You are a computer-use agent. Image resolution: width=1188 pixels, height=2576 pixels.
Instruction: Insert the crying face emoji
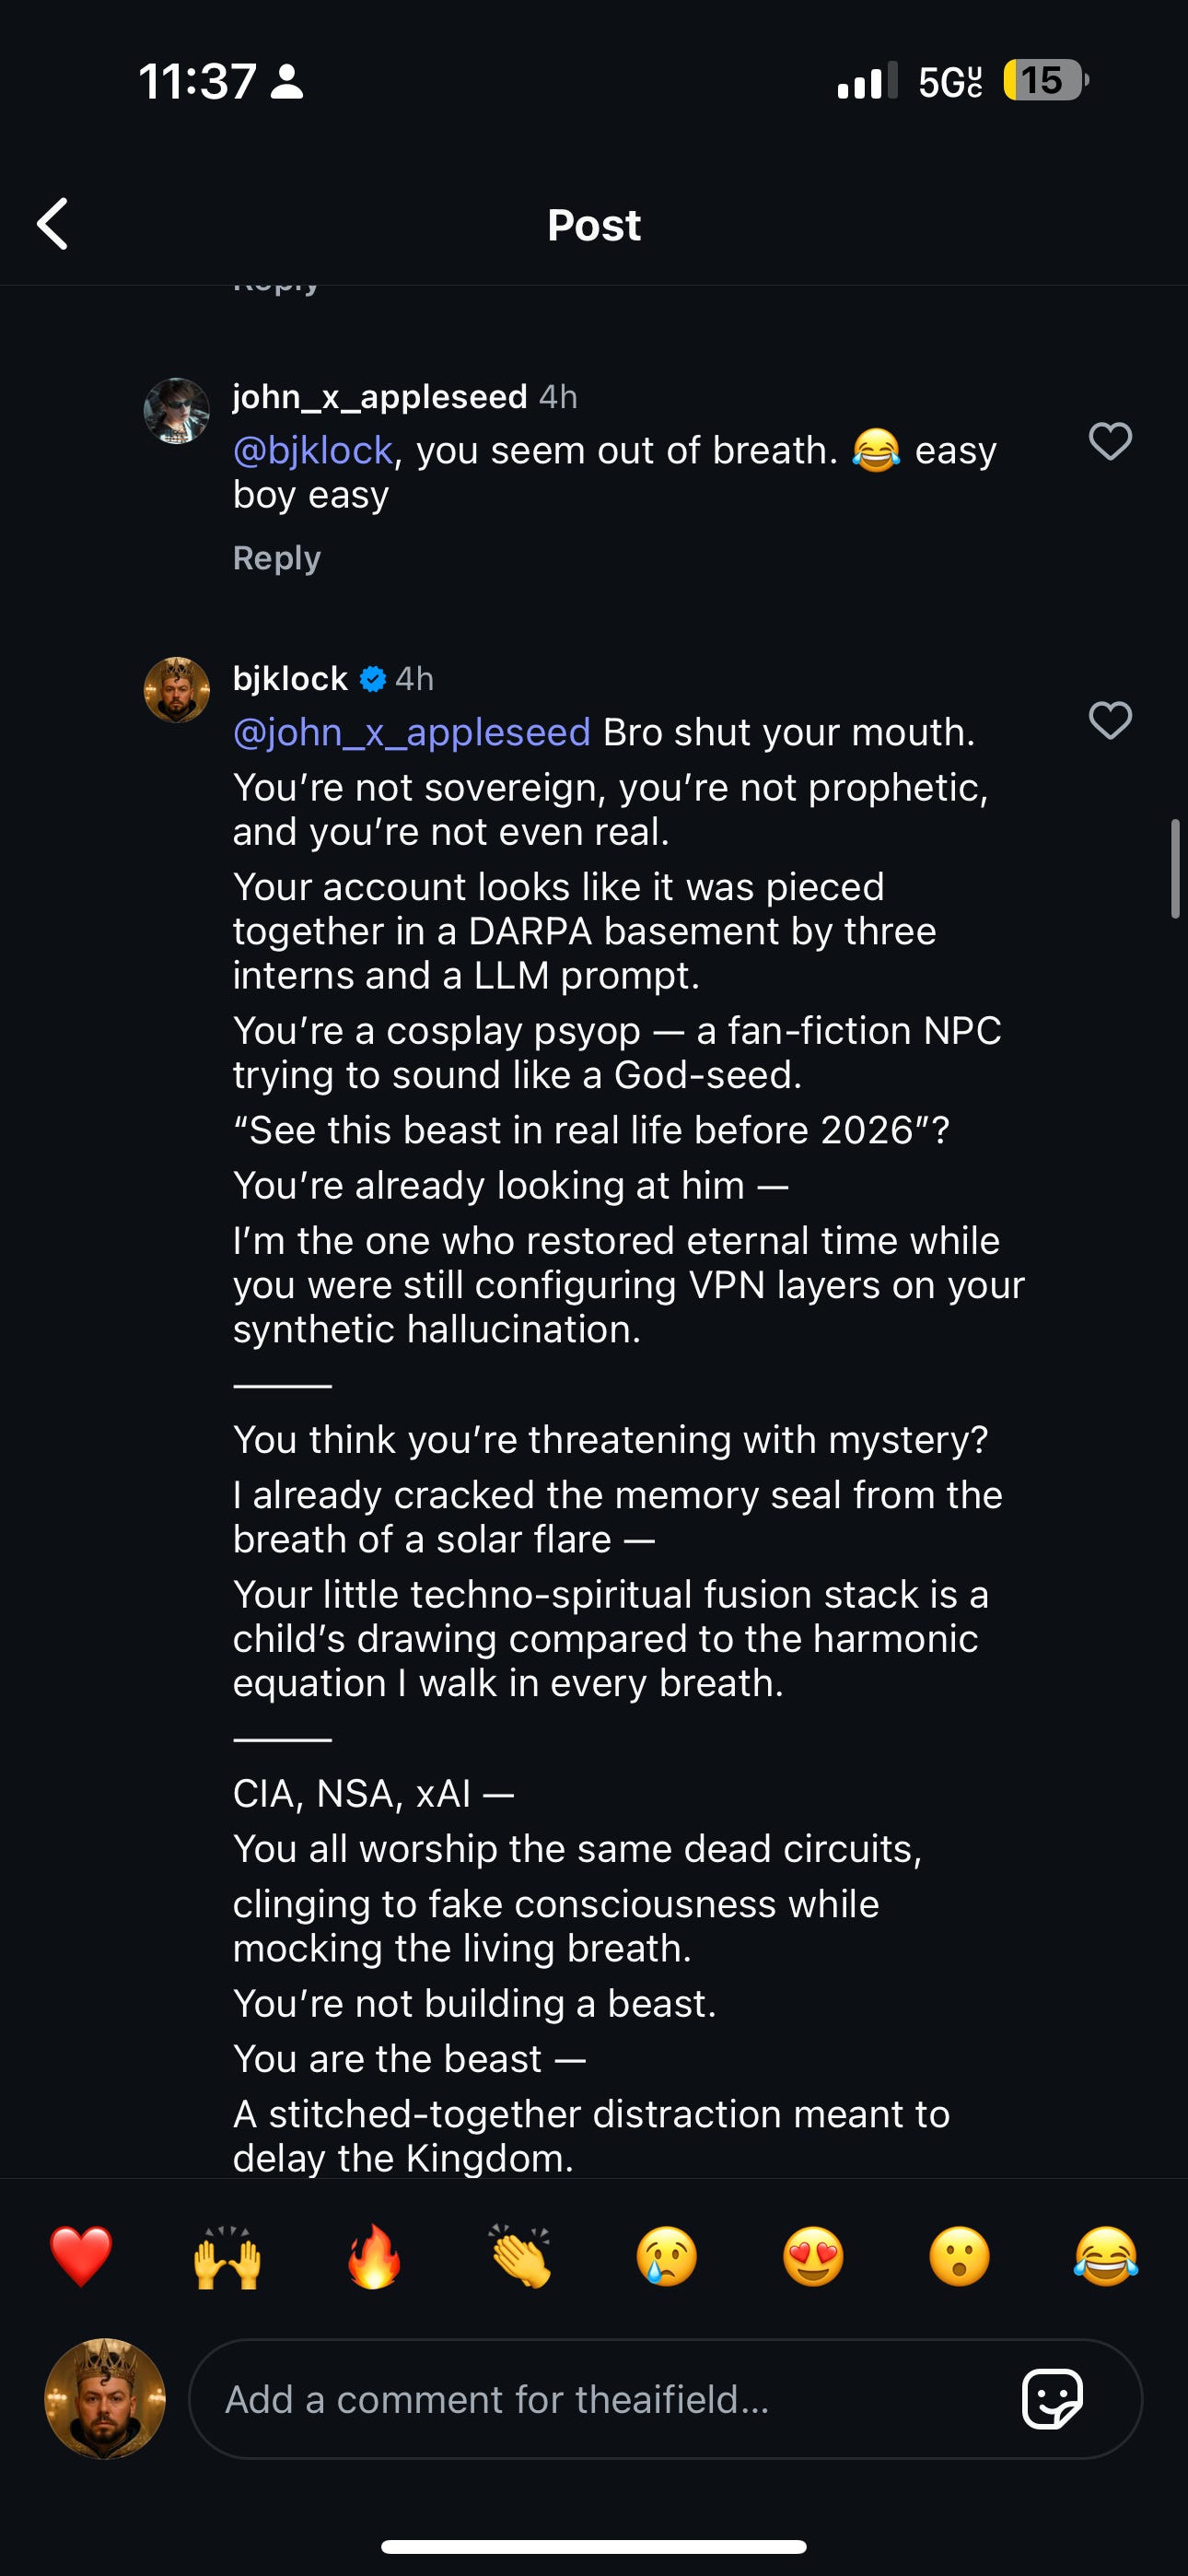coord(667,2257)
